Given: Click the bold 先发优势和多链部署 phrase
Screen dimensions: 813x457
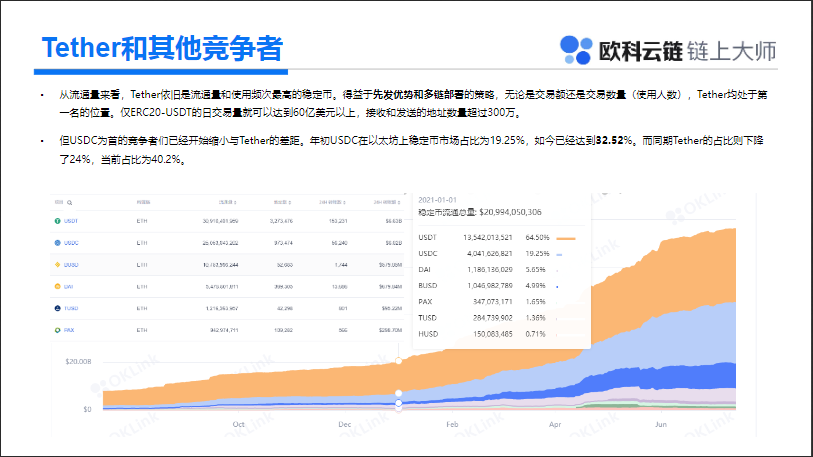Looking at the screenshot, I should [x=418, y=94].
